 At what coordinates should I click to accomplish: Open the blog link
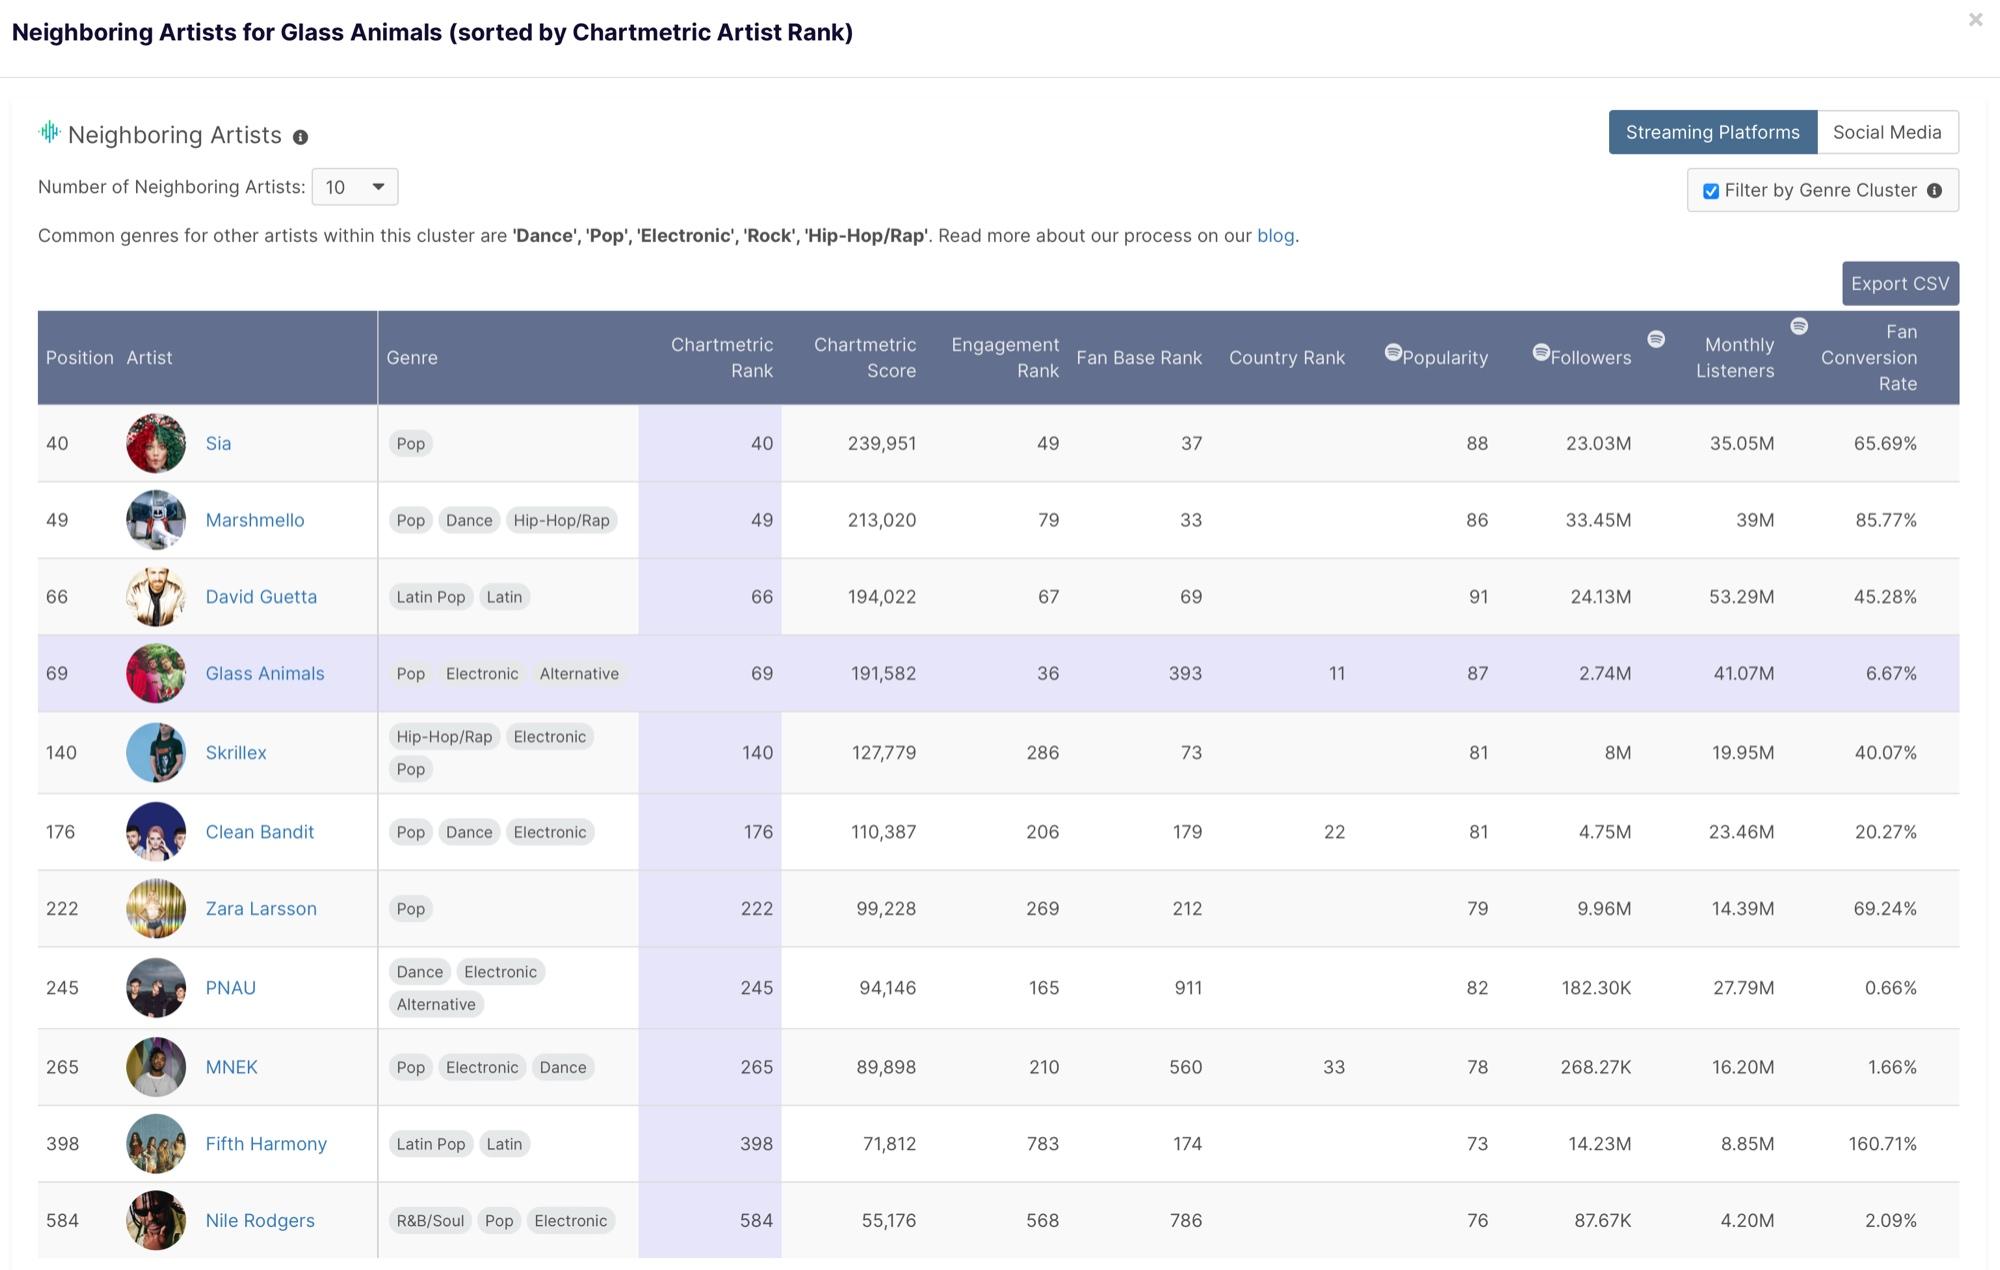tap(1275, 236)
